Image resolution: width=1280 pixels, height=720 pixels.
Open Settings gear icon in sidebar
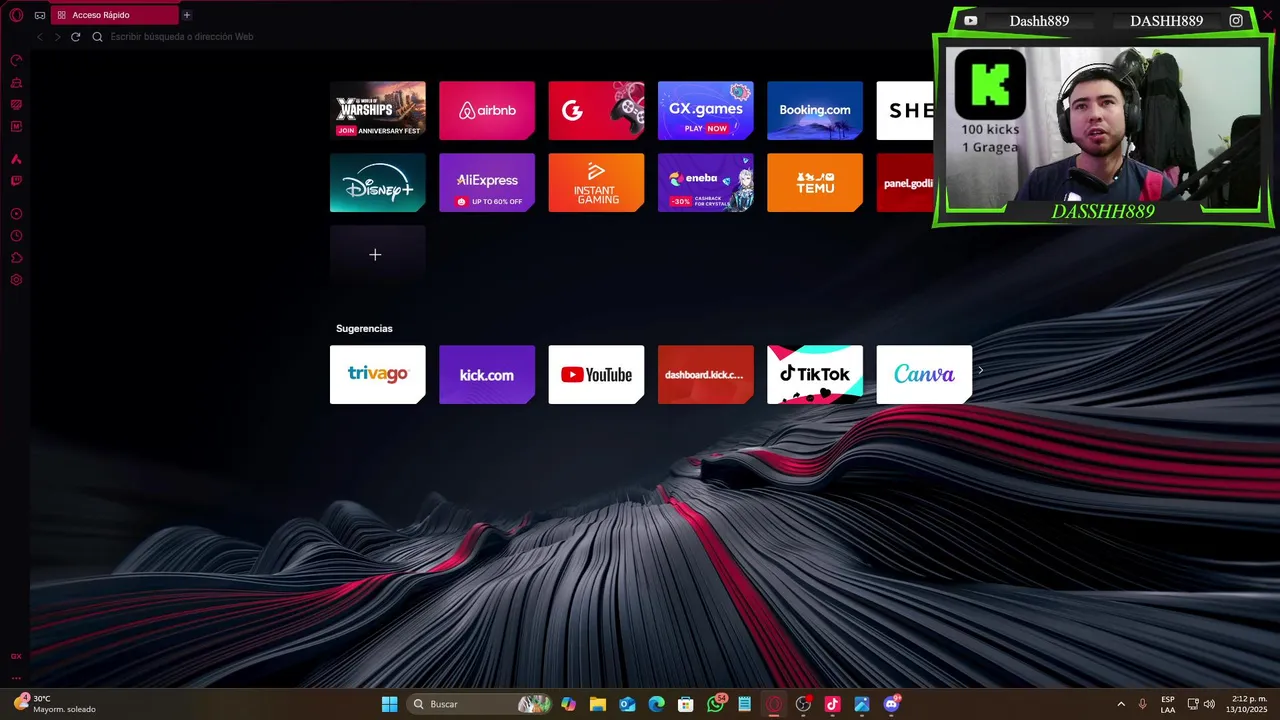coord(16,280)
